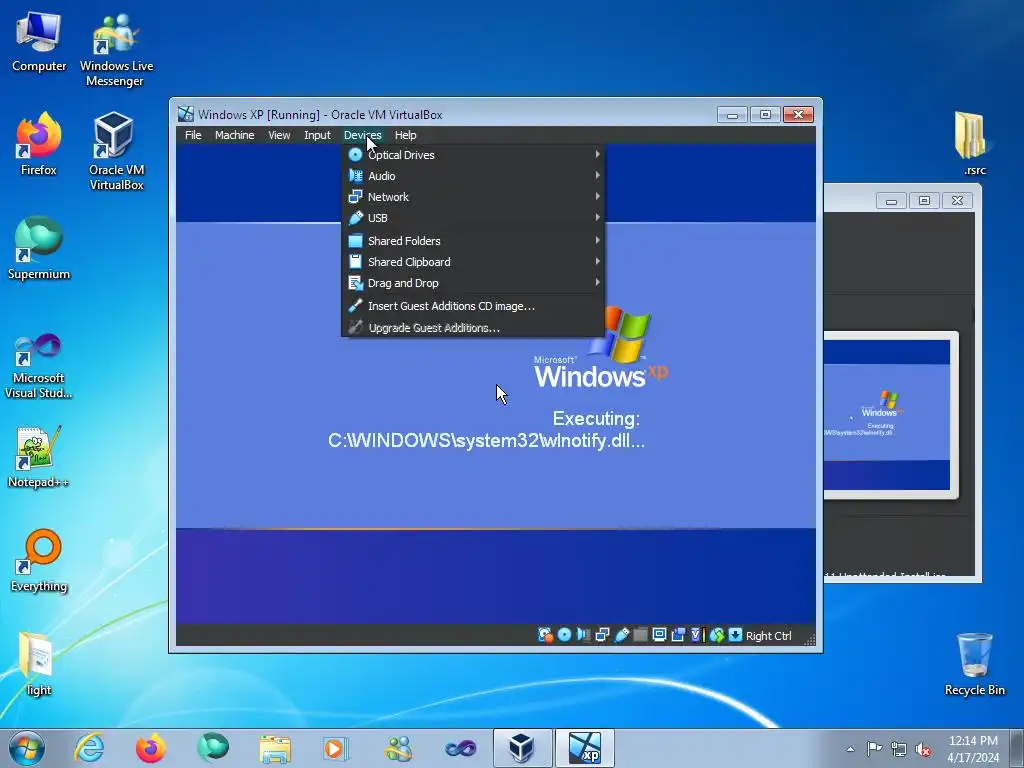Launch Firefox from the taskbar
This screenshot has width=1024, height=768.
pos(151,748)
